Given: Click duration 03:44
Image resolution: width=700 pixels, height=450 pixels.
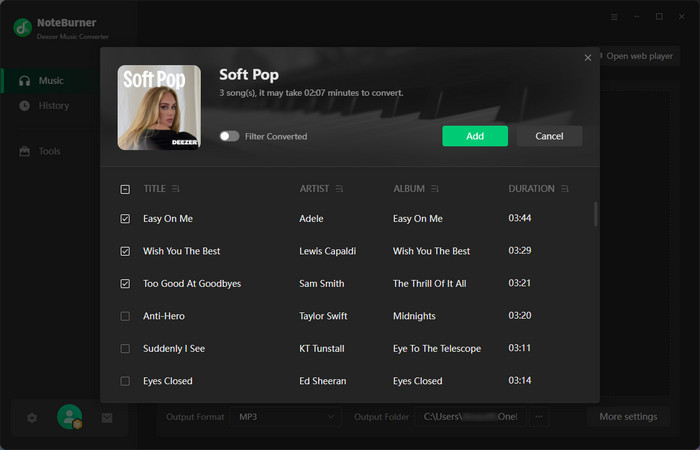Looking at the screenshot, I should click(x=520, y=218).
